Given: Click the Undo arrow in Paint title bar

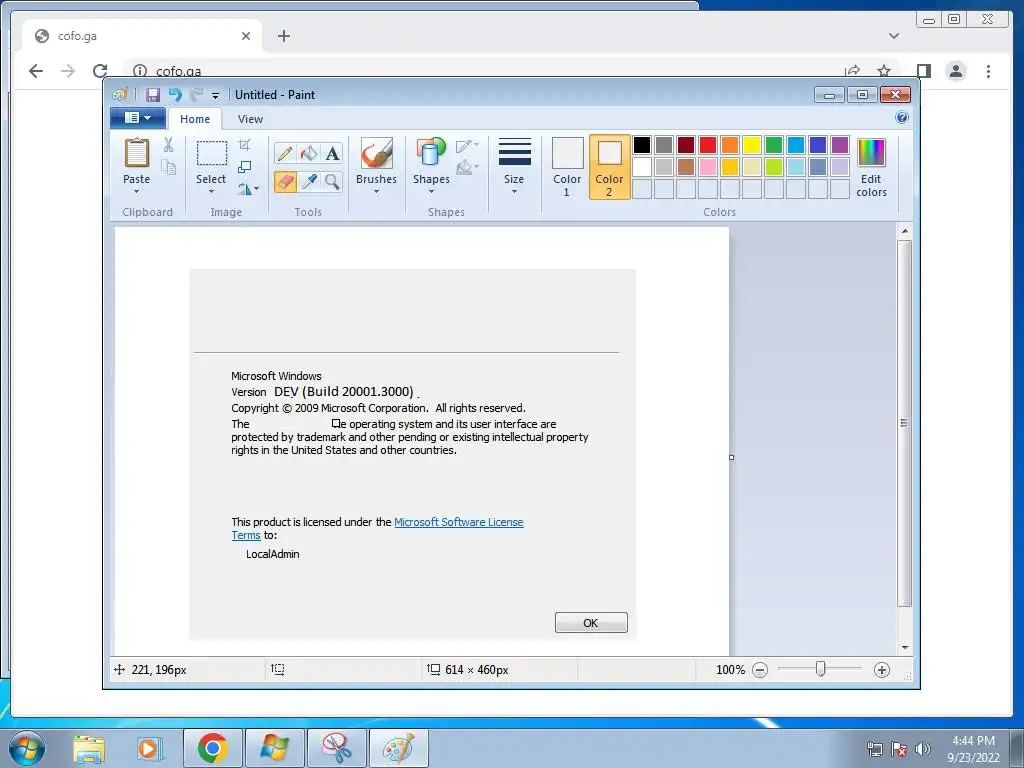Looking at the screenshot, I should pos(175,95).
